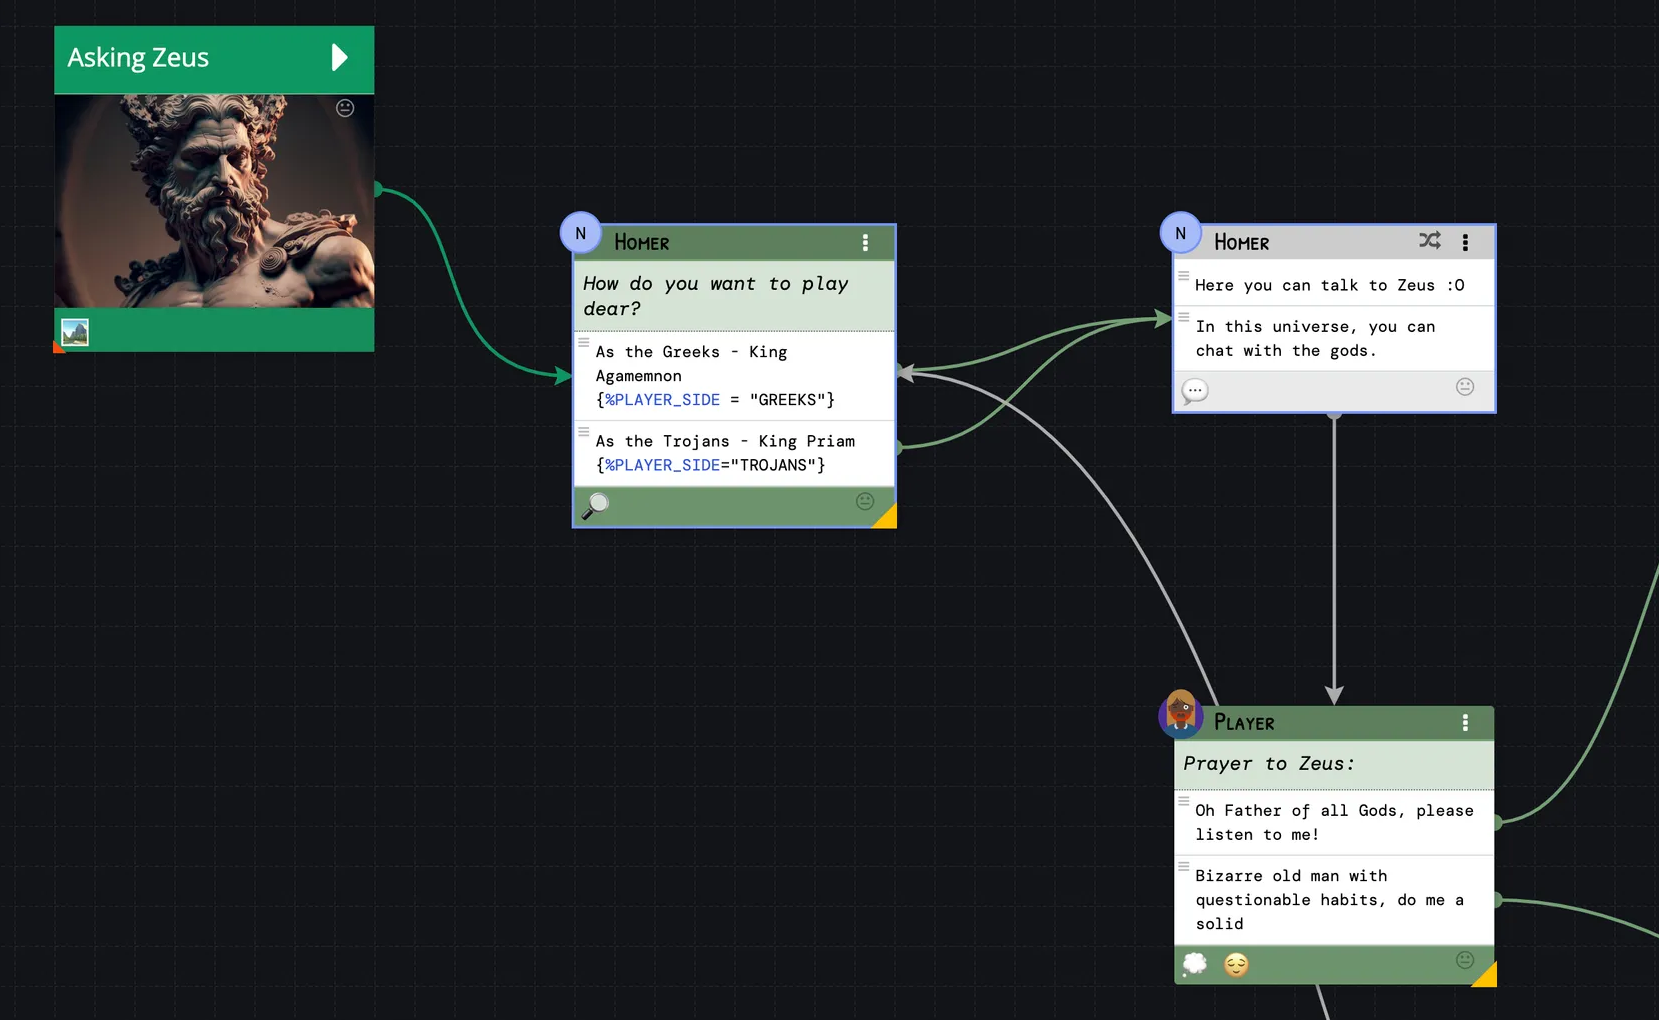Toggle the shuffle icon on Homer's narration node
The height and width of the screenshot is (1020, 1659).
1429,241
